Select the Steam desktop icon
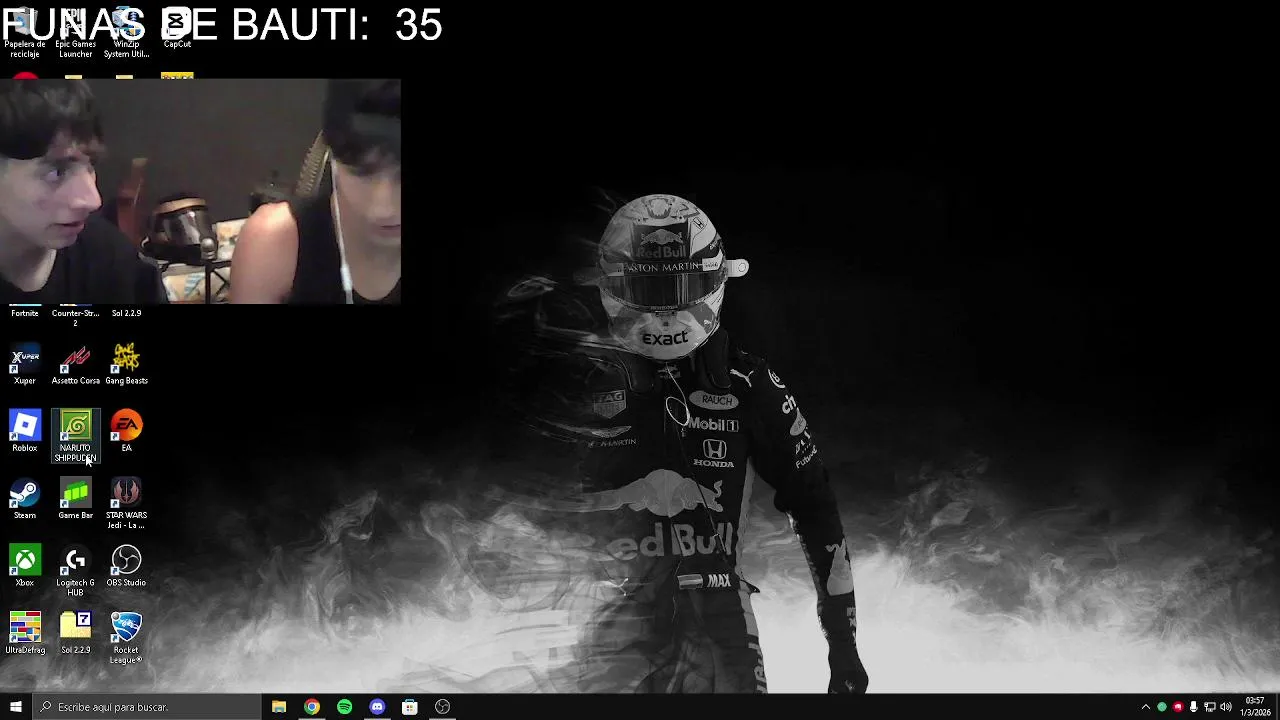Viewport: 1280px width, 720px height. (25, 499)
